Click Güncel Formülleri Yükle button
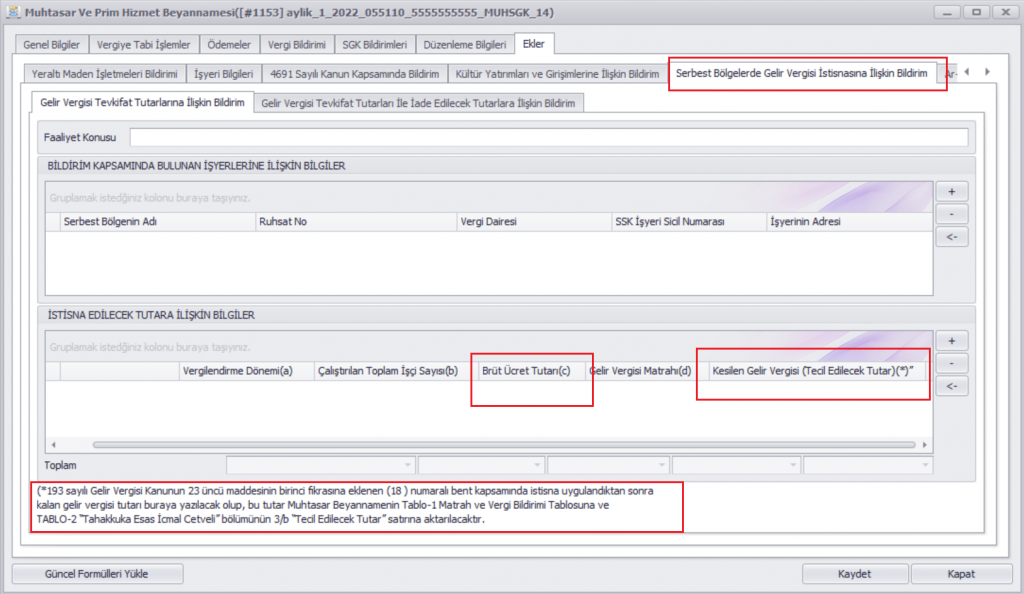This screenshot has height=594, width=1024. point(97,574)
